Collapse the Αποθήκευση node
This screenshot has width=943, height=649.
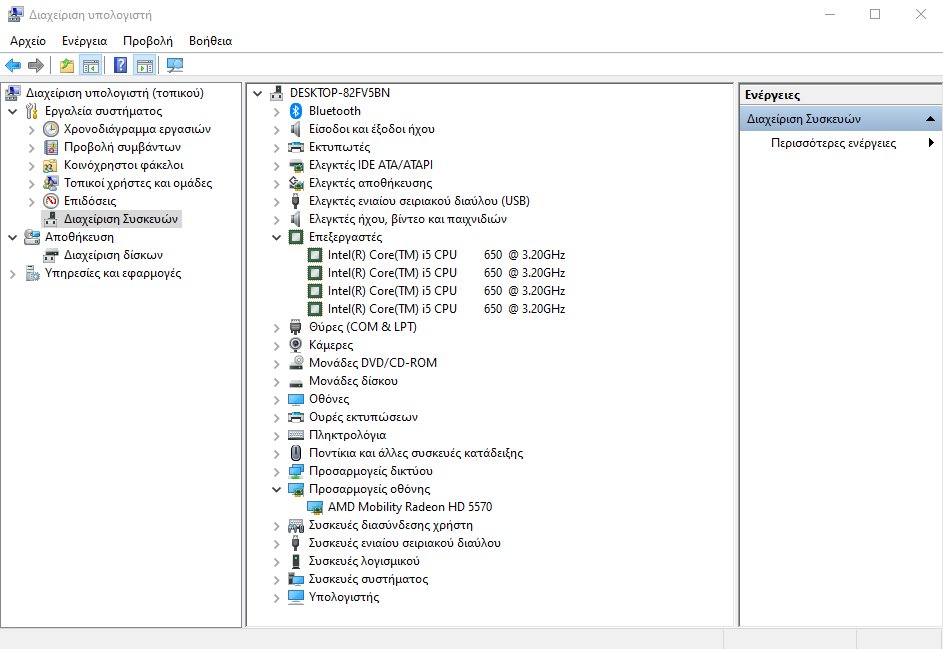12,237
